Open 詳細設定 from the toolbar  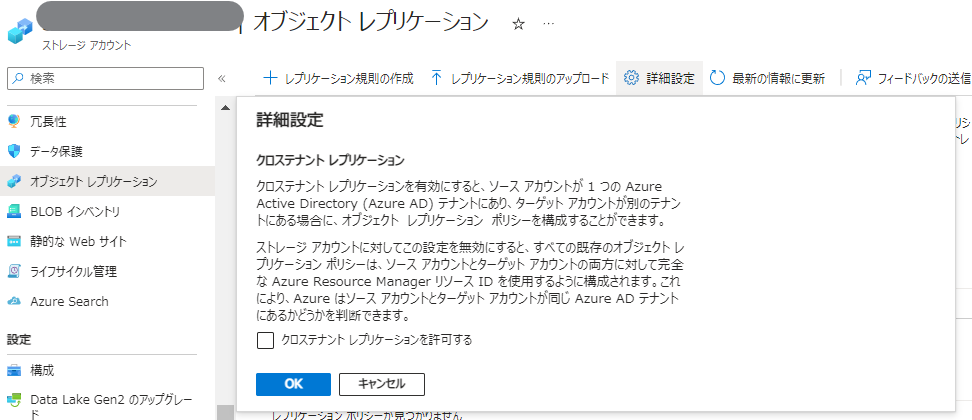point(660,78)
